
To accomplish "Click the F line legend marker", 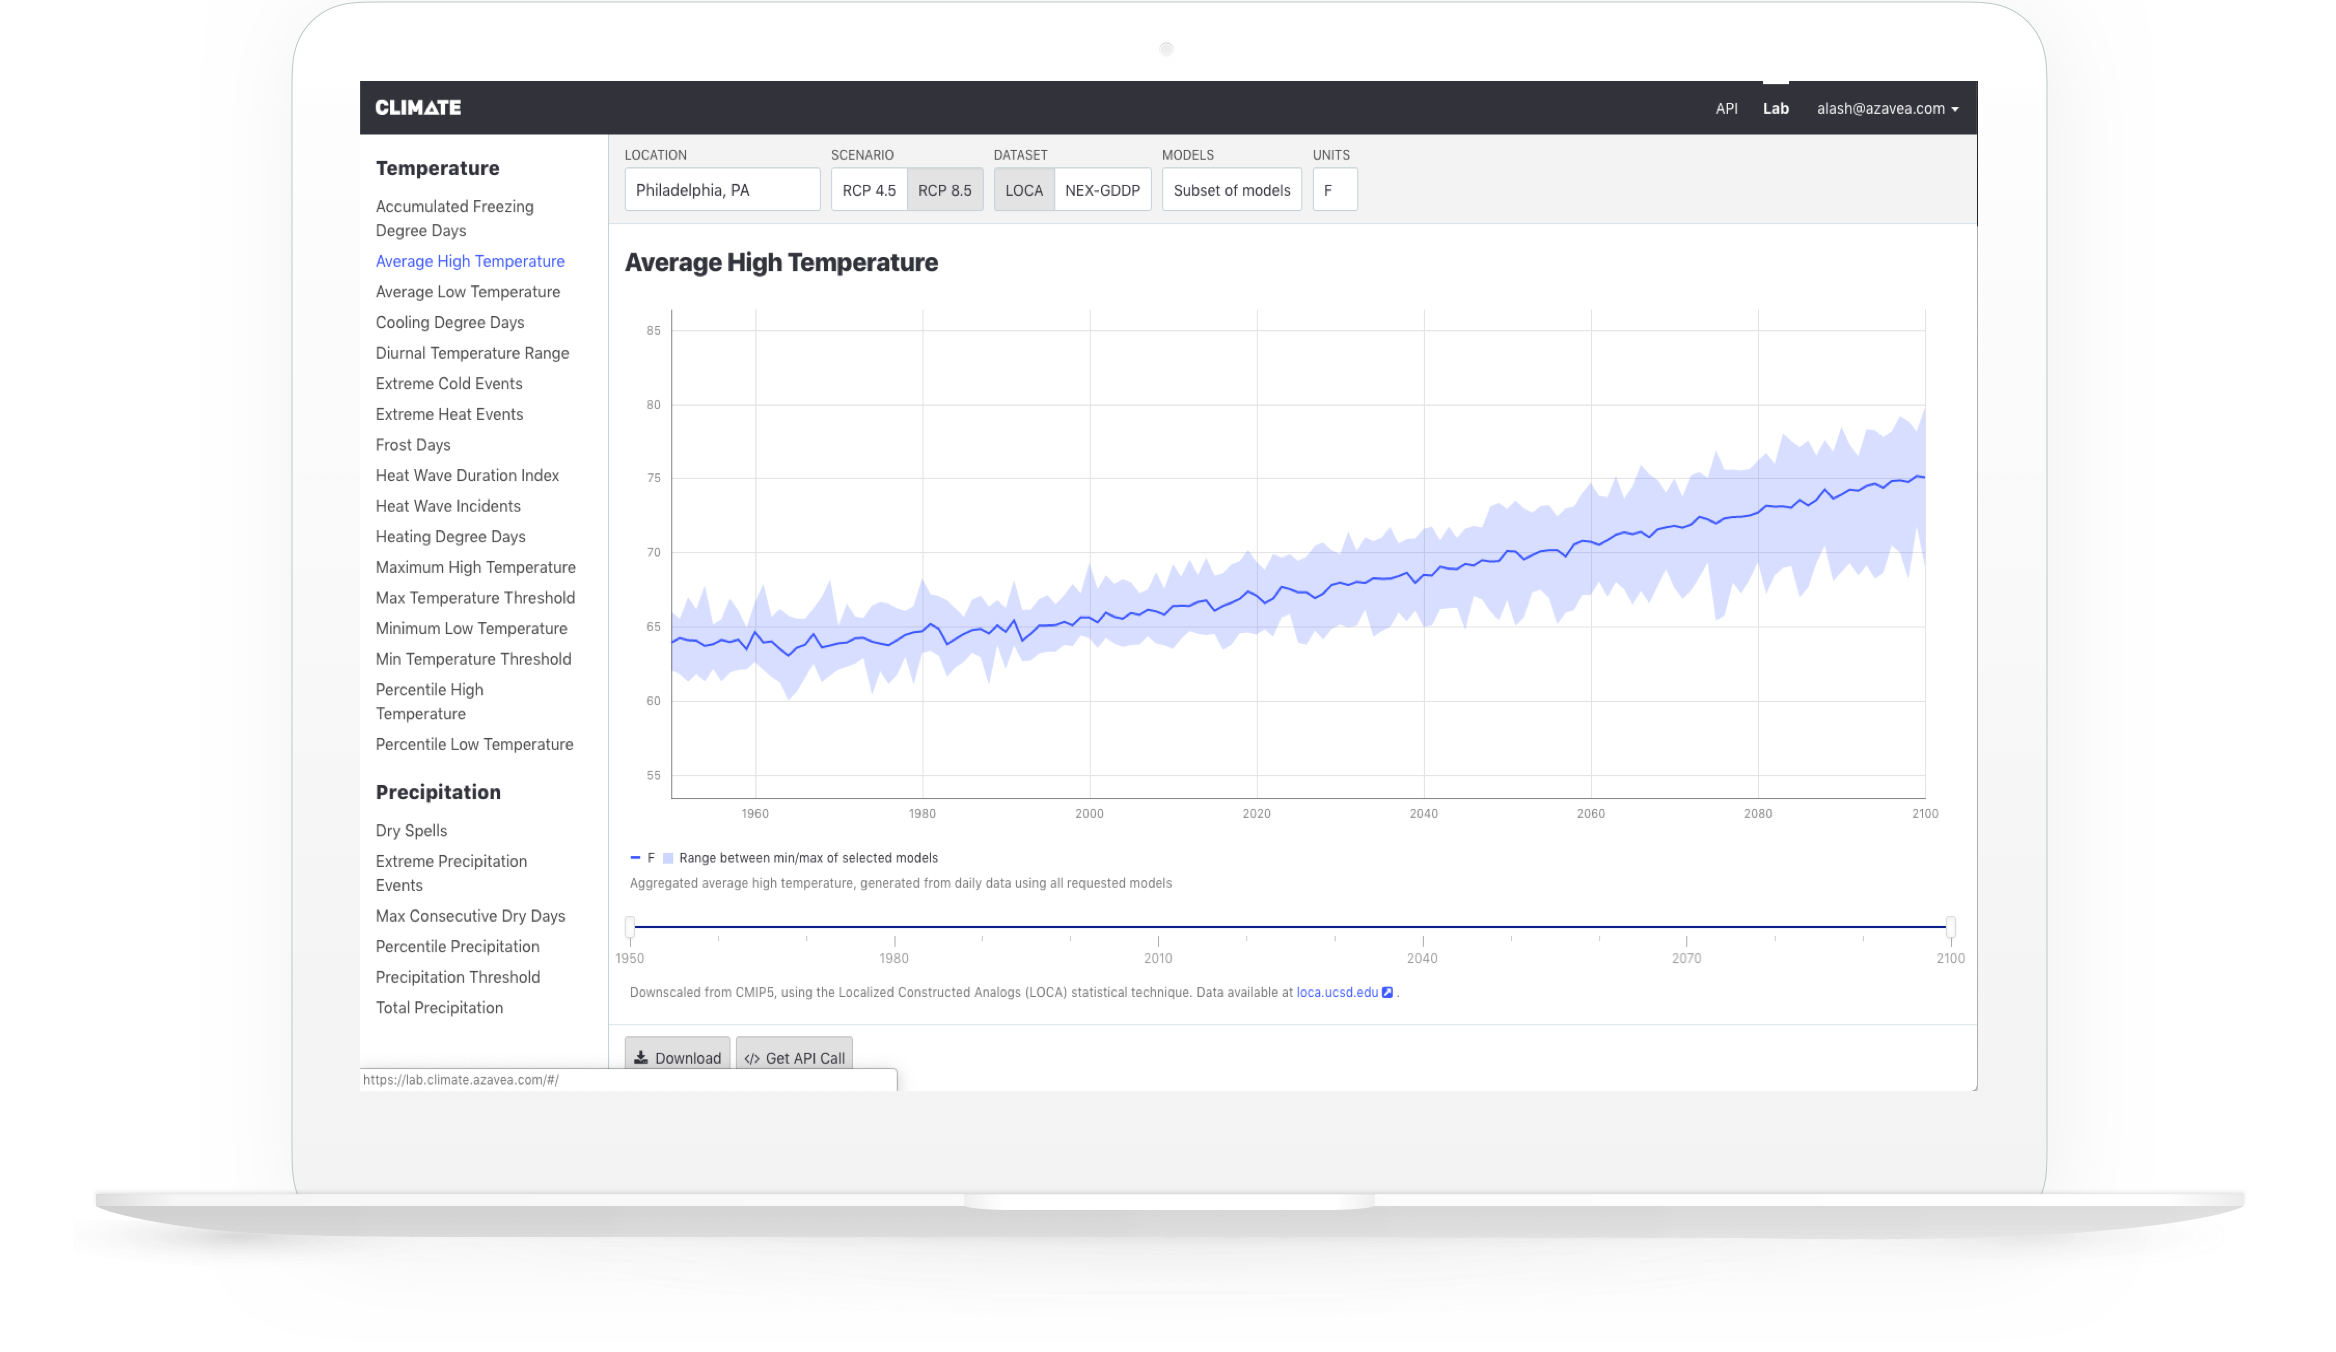I will (x=635, y=858).
